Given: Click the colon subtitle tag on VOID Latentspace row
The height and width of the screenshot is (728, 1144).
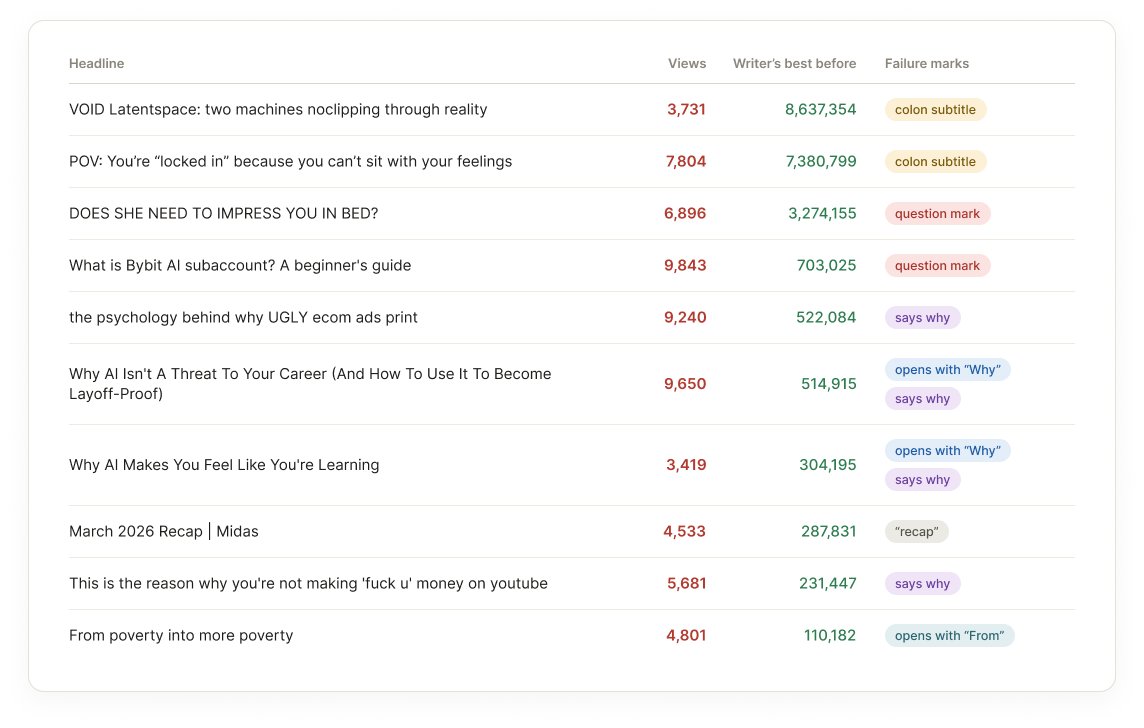Looking at the screenshot, I should click(935, 109).
